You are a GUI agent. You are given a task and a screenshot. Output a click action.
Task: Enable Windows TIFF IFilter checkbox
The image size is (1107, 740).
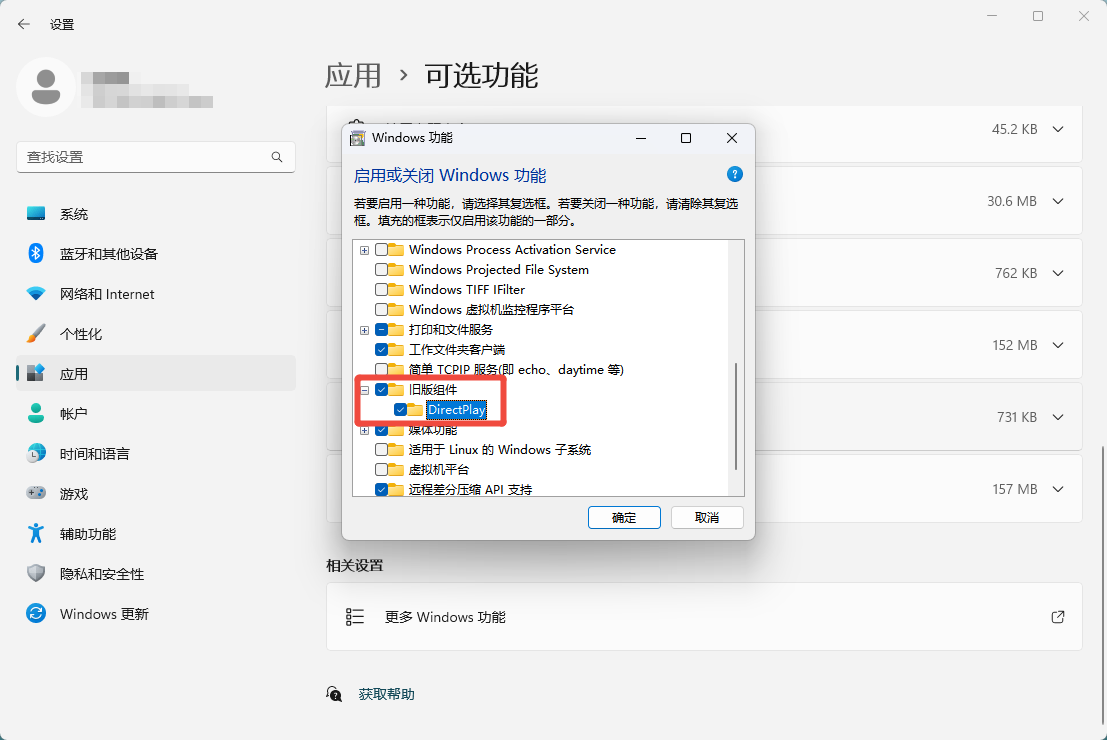point(381,290)
